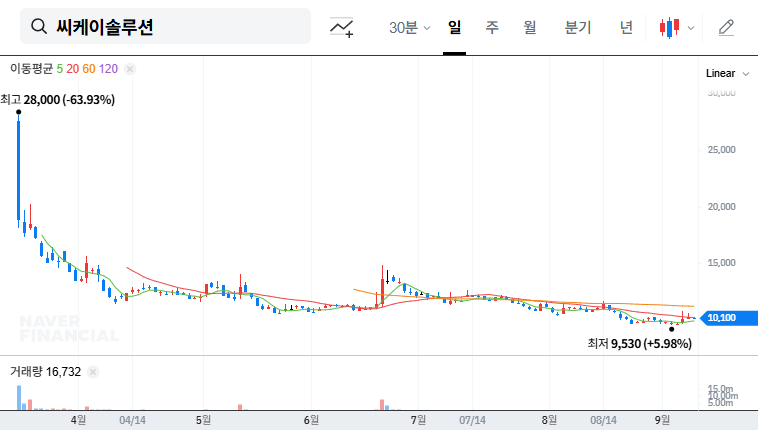Click the 20,000 price axis label
This screenshot has width=758, height=430.
722,207
